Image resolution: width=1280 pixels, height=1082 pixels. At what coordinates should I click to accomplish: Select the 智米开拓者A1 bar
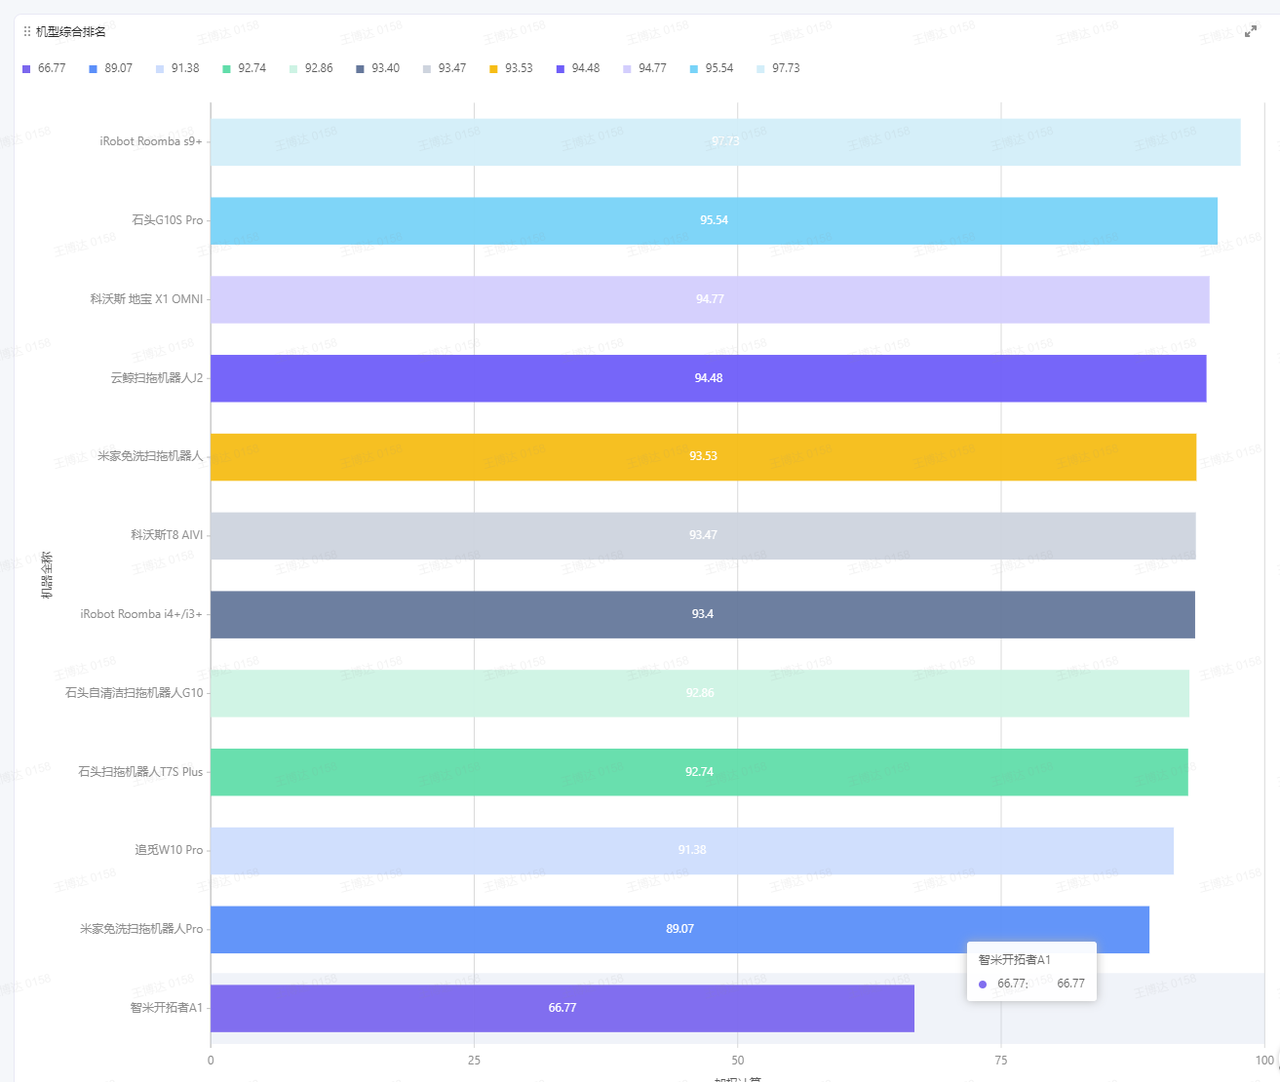[x=562, y=1008]
